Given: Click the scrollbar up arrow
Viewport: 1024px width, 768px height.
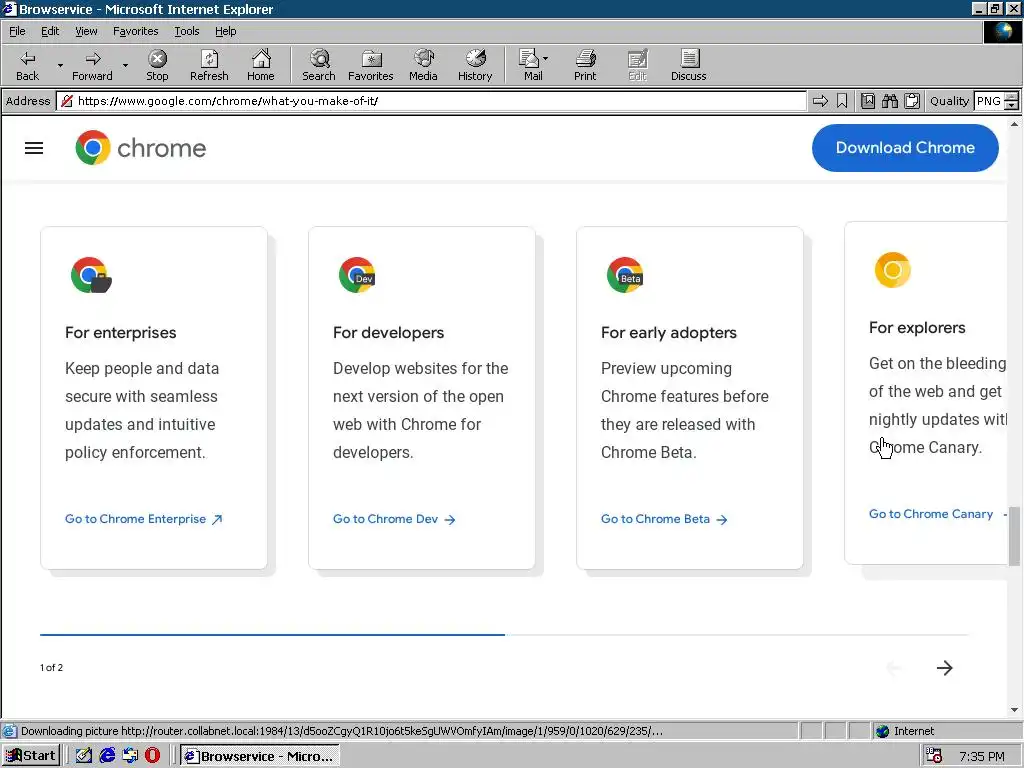Looking at the screenshot, I should pos(1014,123).
